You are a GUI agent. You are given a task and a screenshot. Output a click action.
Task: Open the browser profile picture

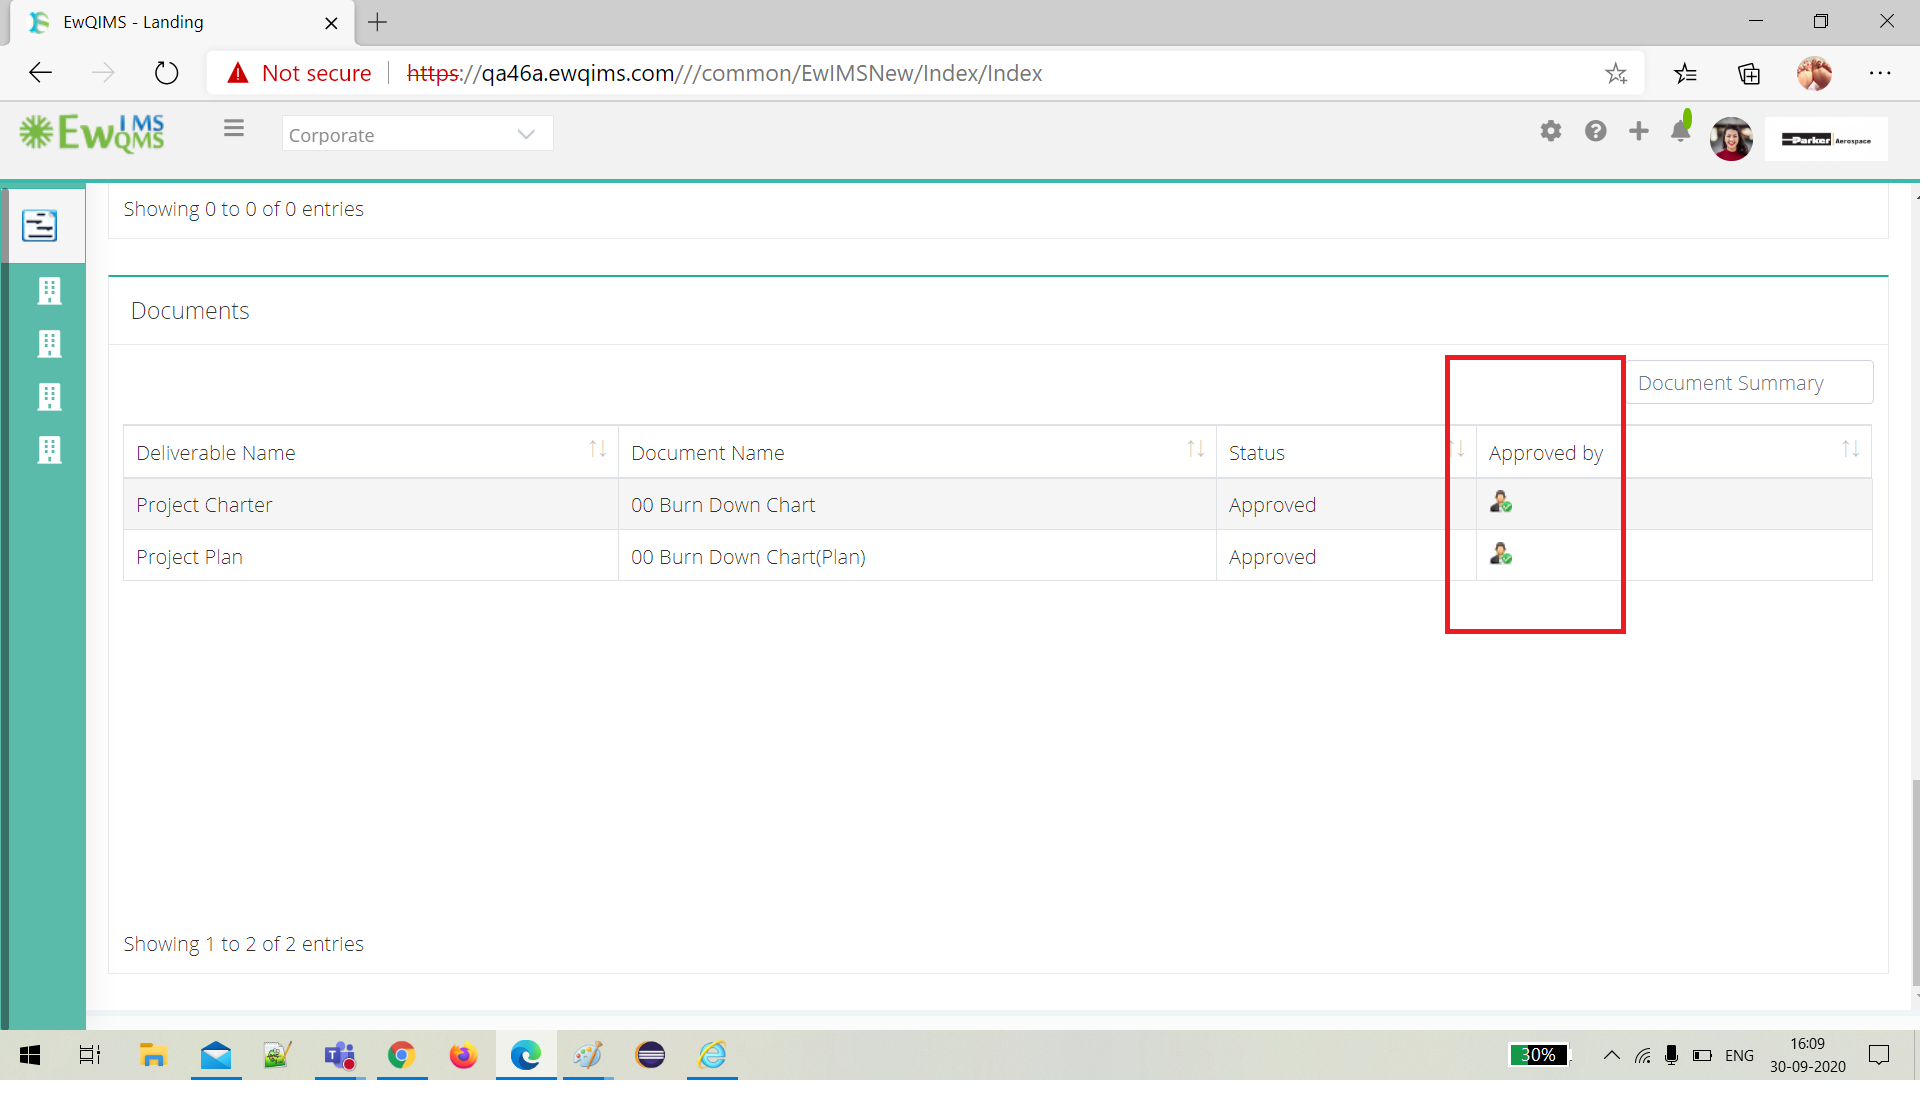pyautogui.click(x=1814, y=73)
